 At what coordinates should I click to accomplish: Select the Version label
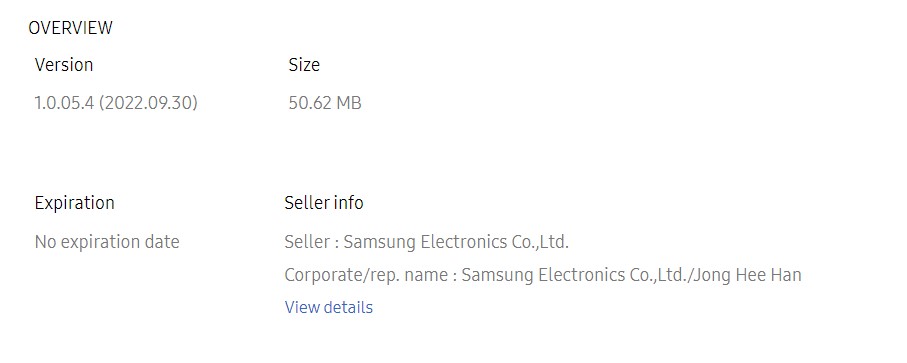[x=64, y=65]
